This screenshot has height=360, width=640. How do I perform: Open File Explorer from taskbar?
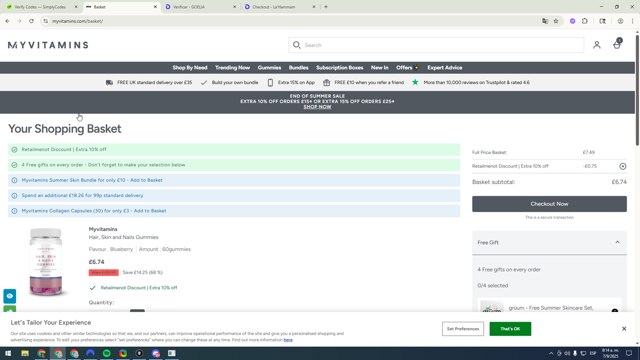pyautogui.click(x=25, y=353)
